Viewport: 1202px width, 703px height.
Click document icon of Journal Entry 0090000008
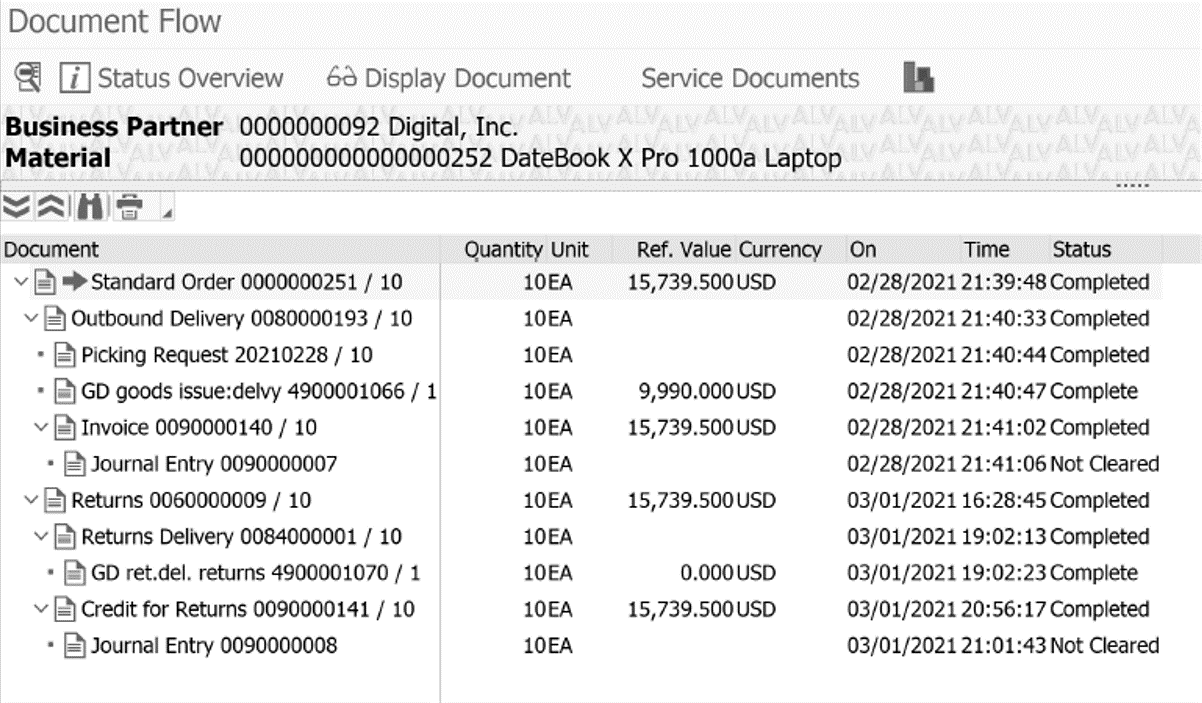point(75,646)
